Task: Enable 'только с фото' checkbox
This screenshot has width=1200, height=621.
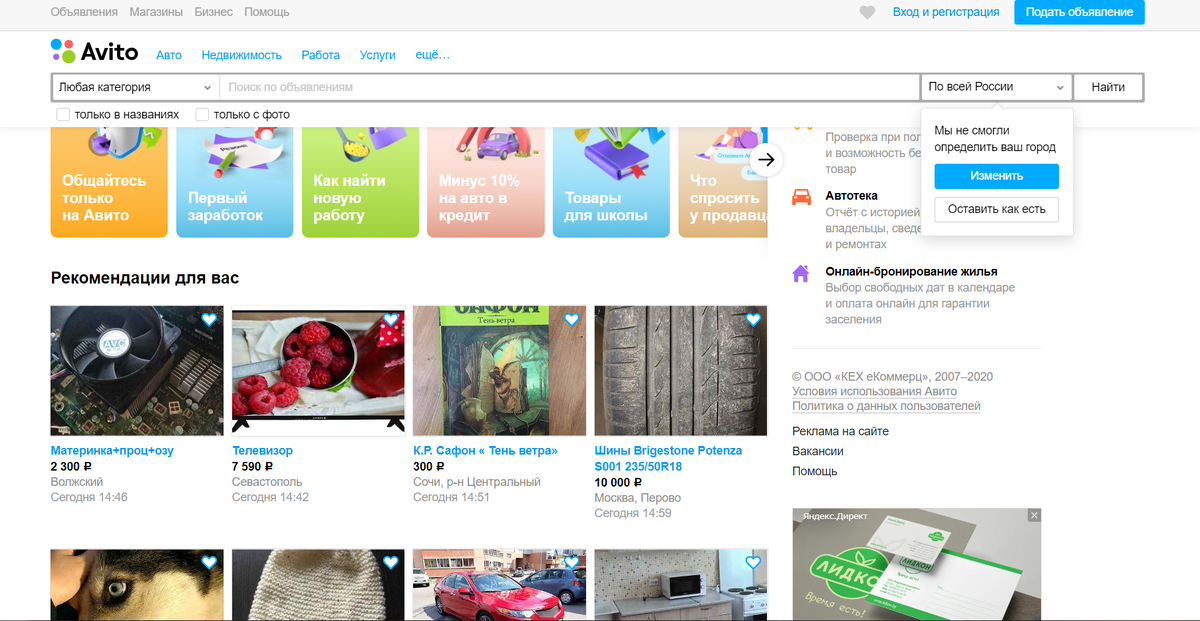Action: (202, 114)
